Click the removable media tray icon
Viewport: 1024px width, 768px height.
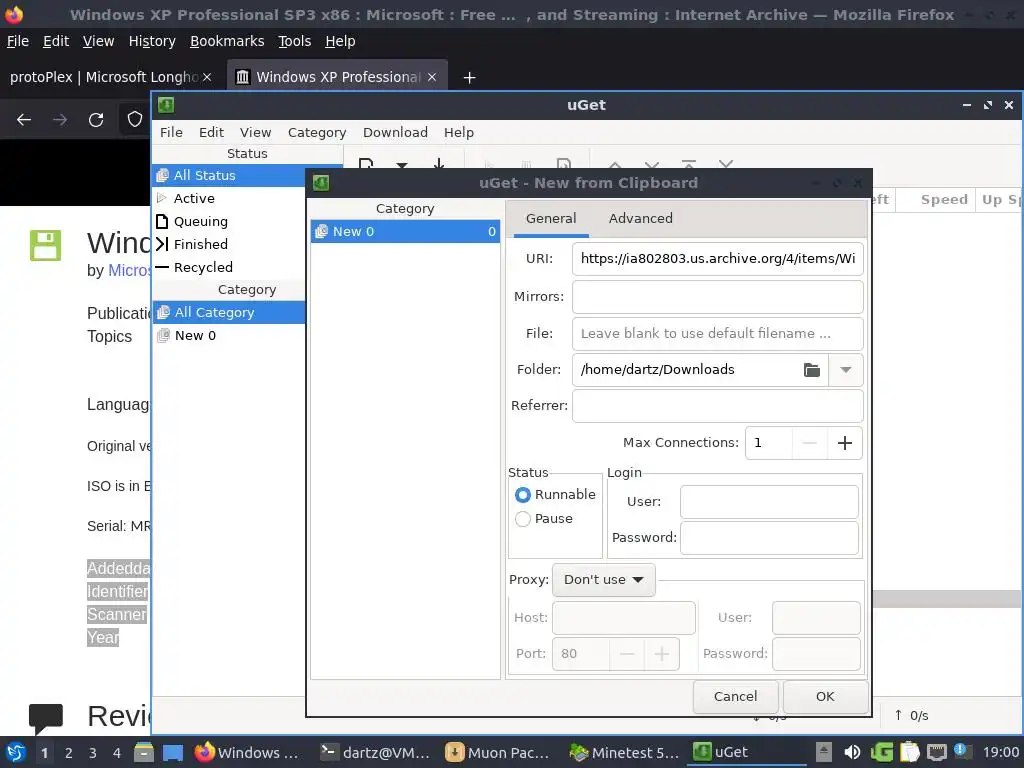[824, 752]
